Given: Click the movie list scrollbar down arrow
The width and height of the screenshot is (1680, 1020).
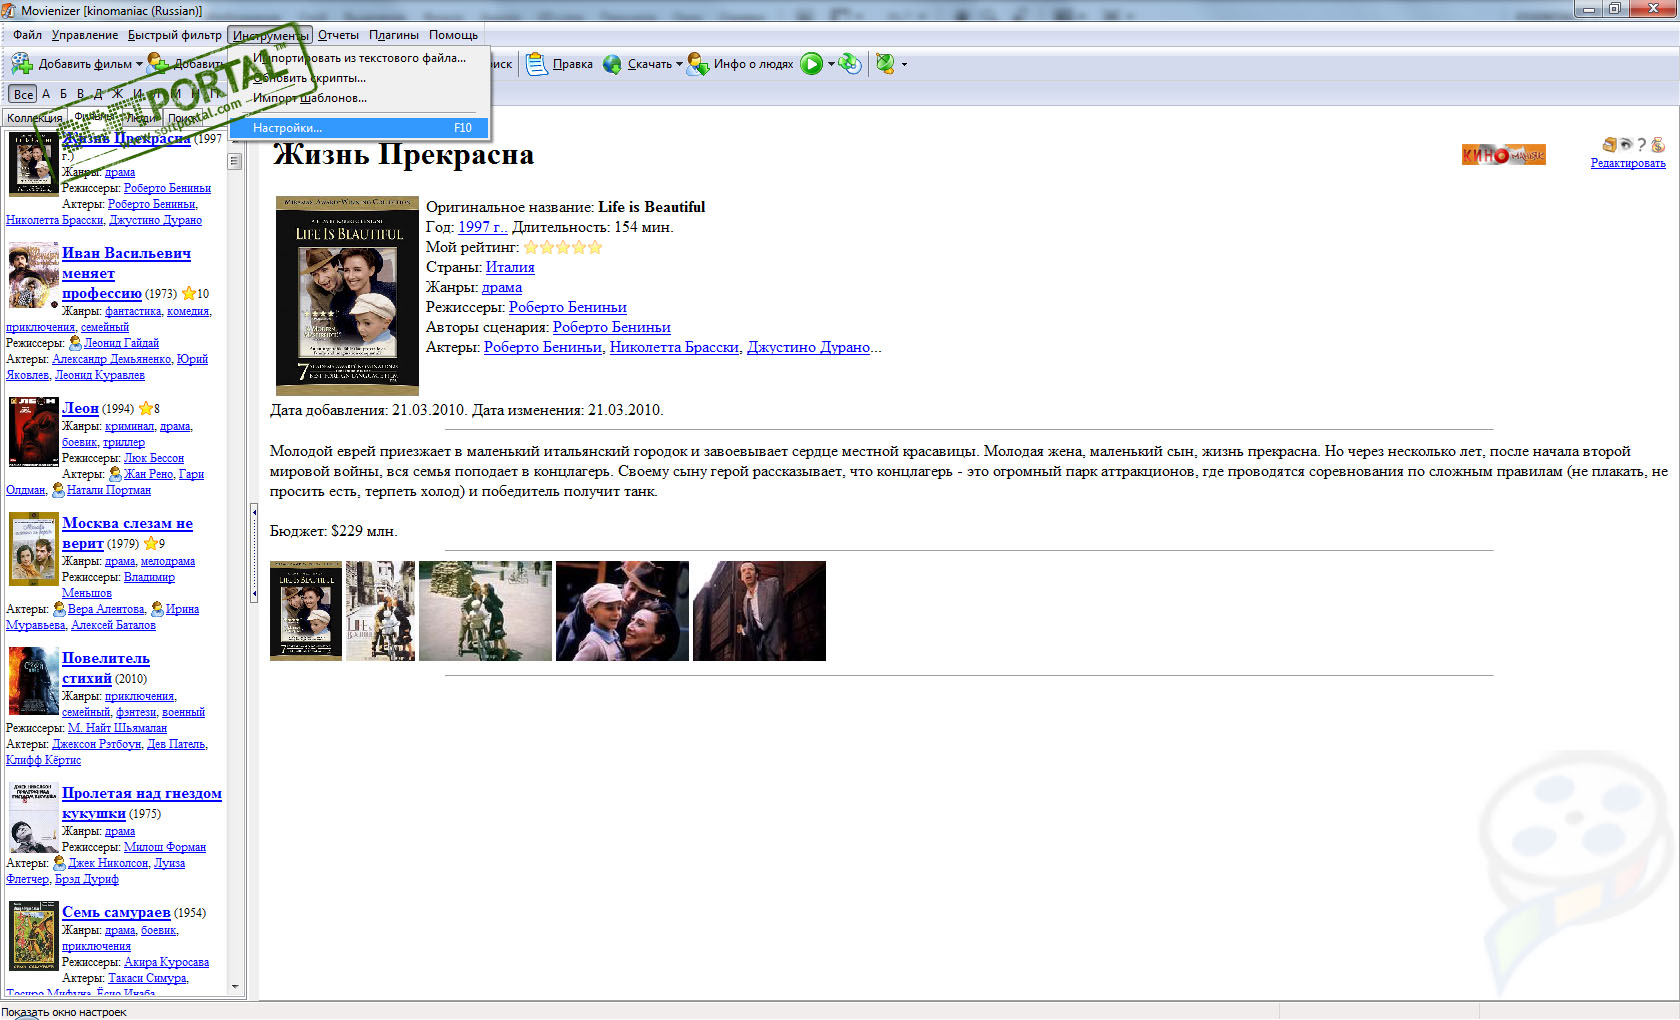Looking at the screenshot, I should pyautogui.click(x=235, y=987).
